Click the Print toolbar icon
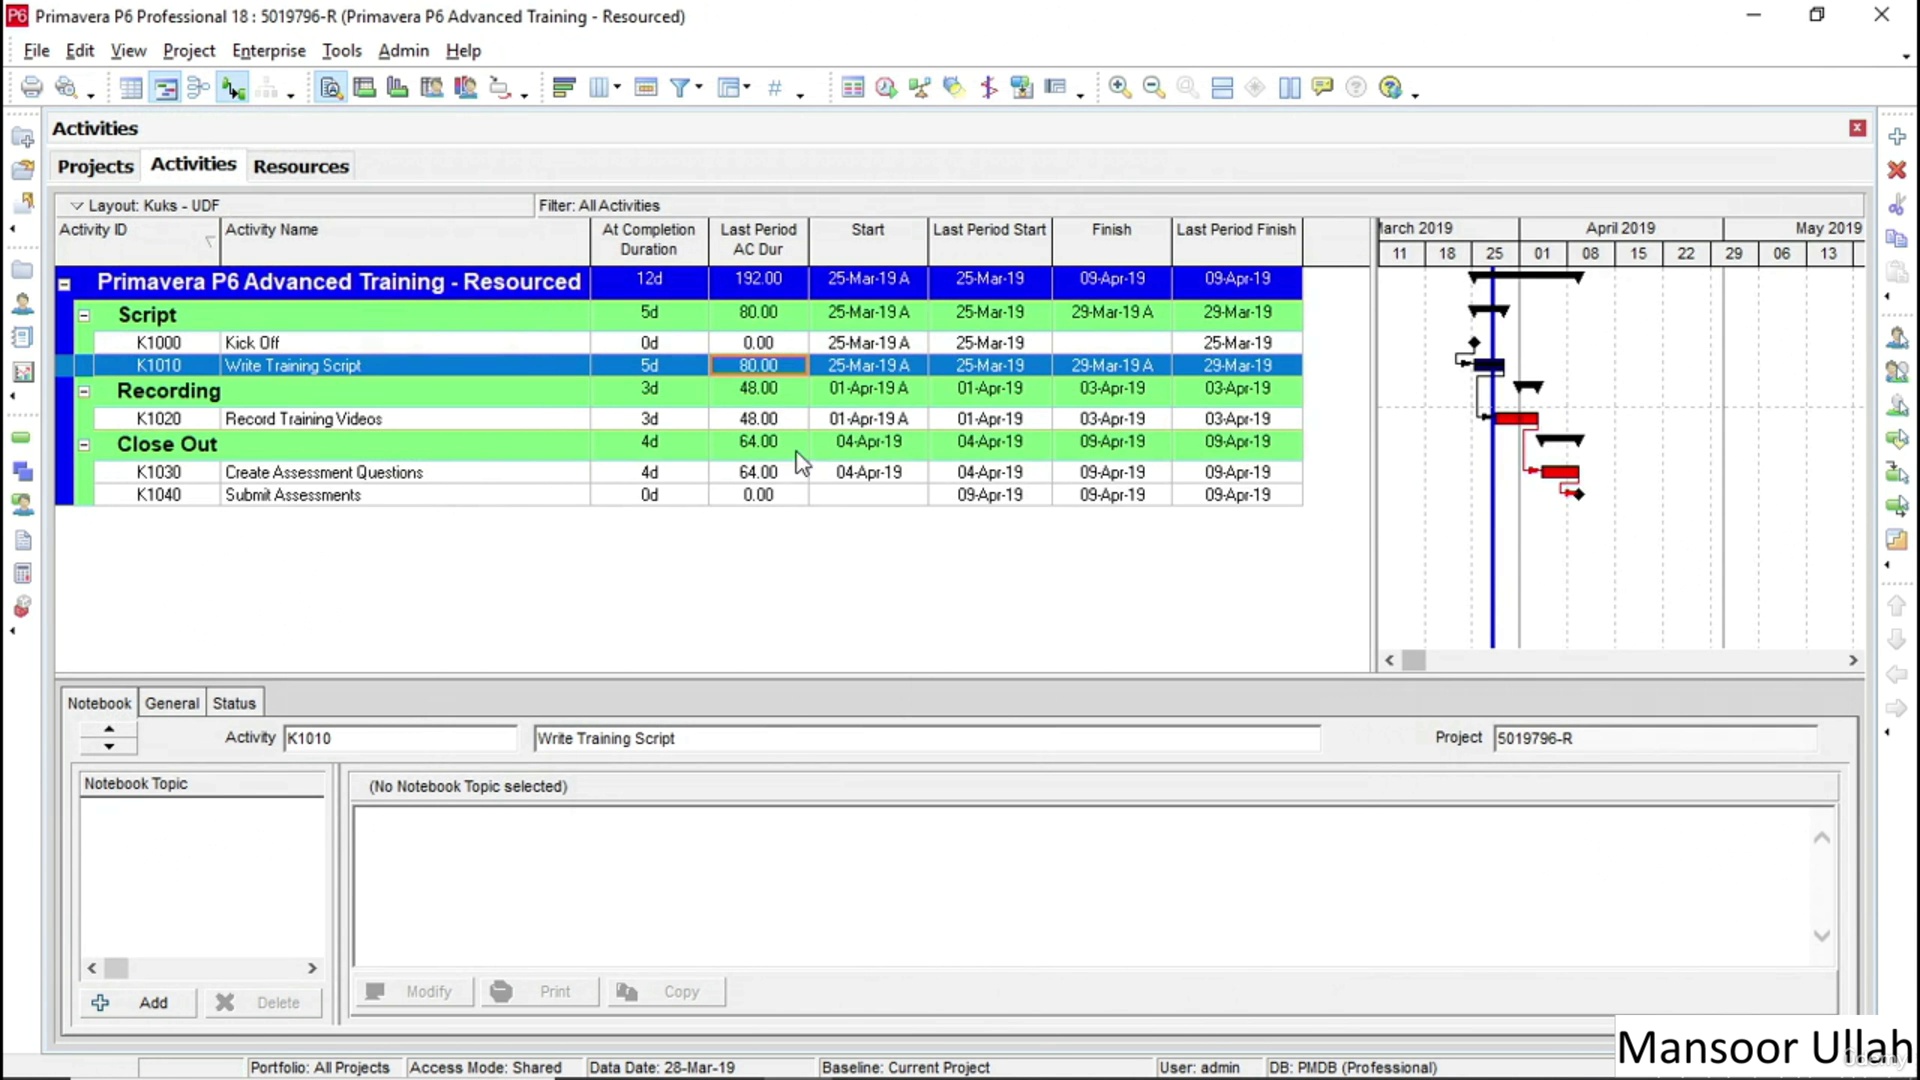 pyautogui.click(x=31, y=88)
